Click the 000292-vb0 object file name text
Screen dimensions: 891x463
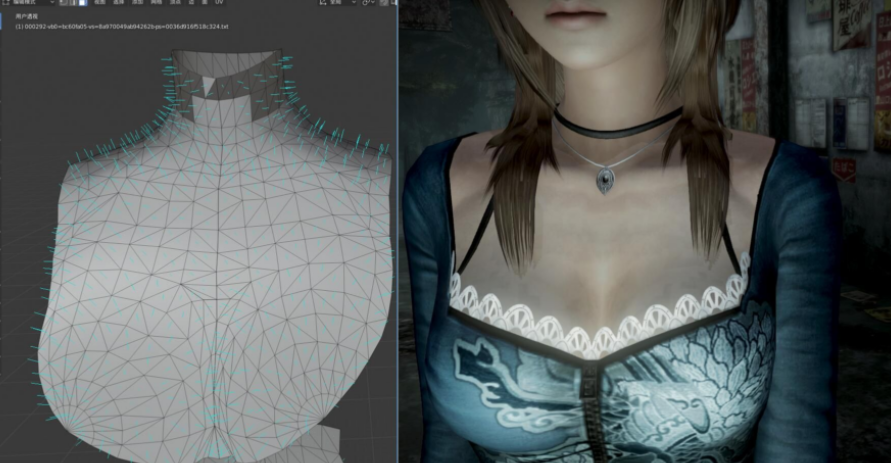click(x=122, y=26)
